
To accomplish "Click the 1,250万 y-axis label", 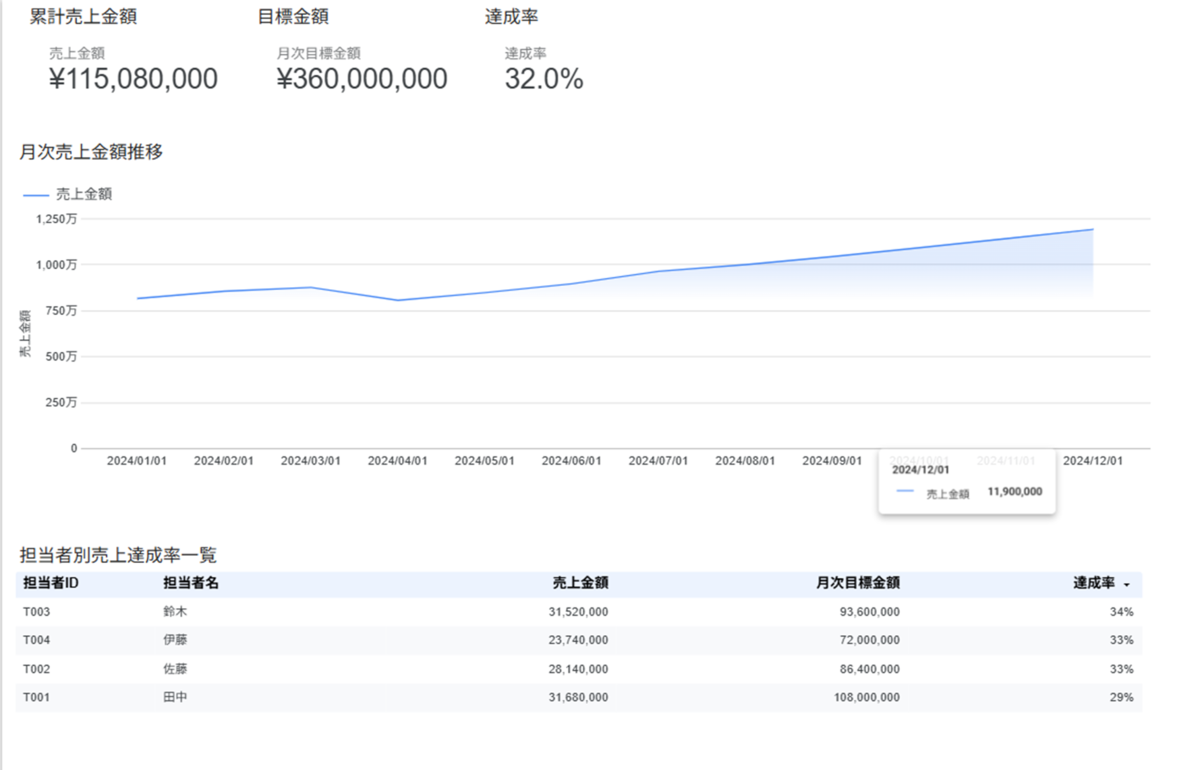I will 56,219.
